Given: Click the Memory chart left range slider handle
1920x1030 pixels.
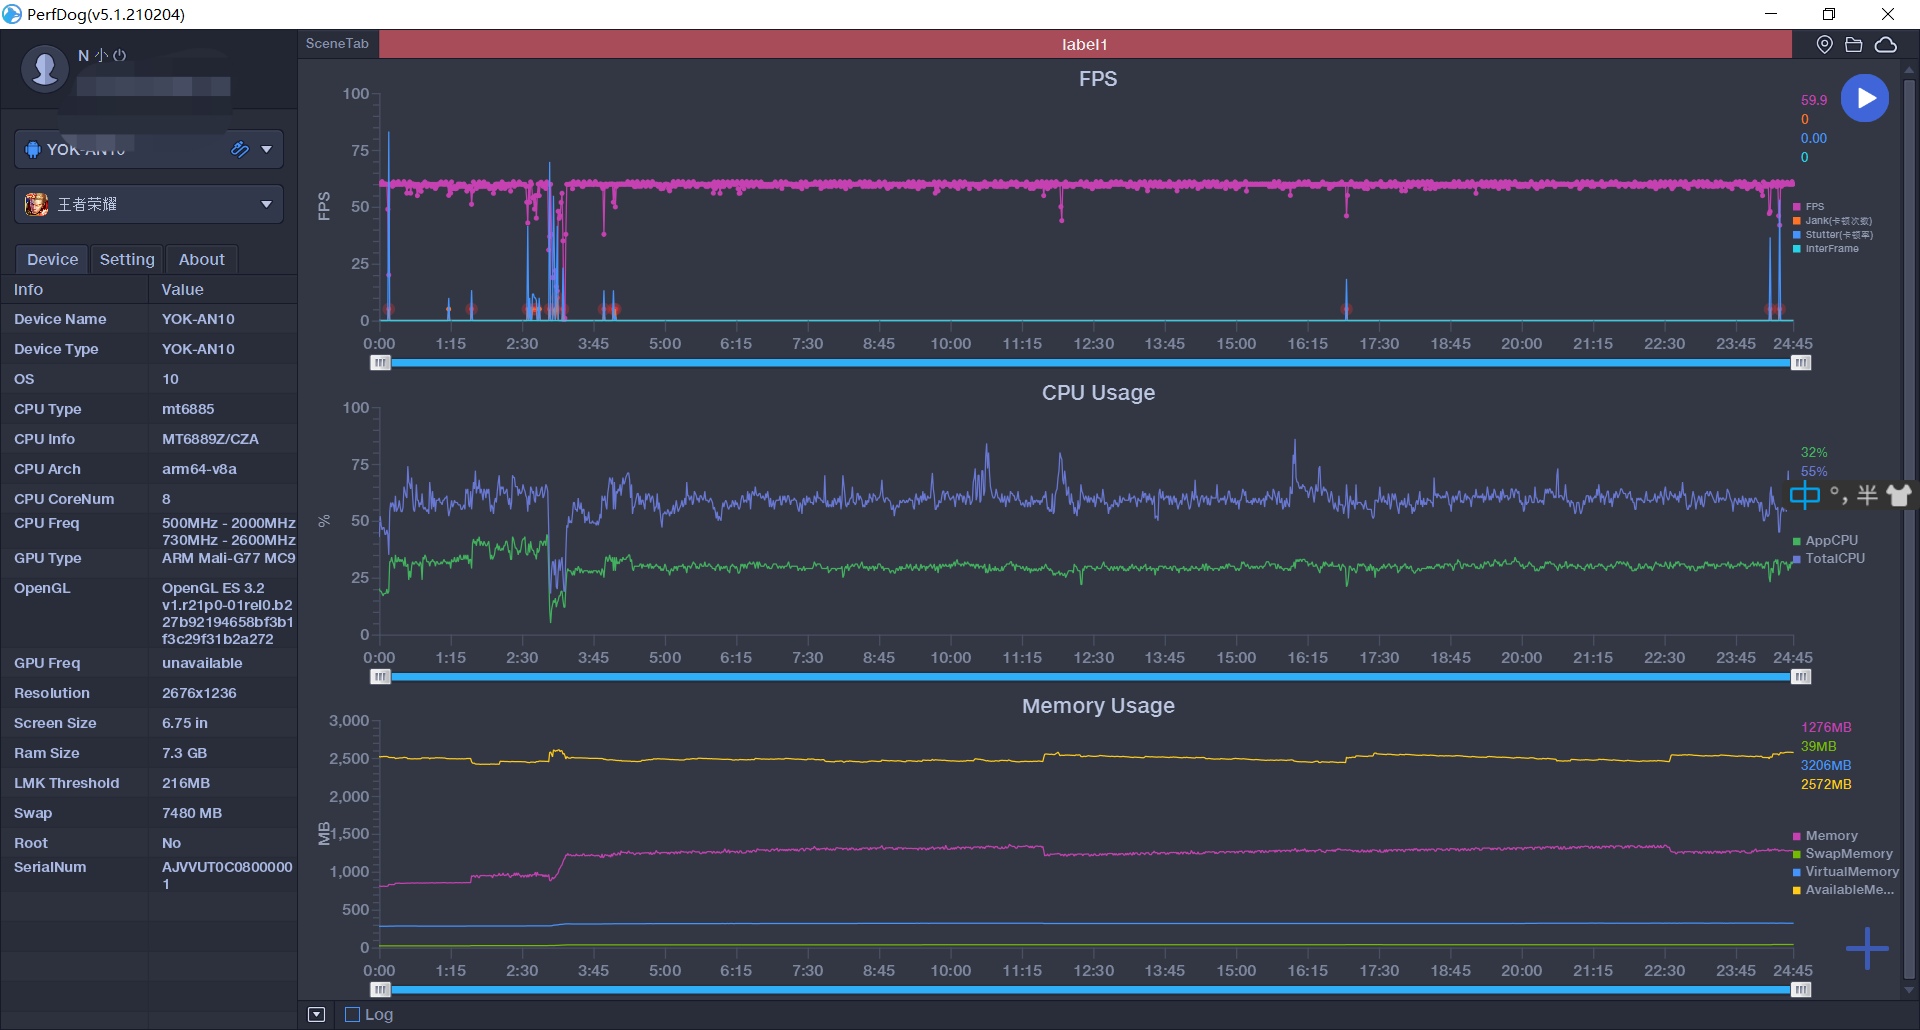Looking at the screenshot, I should [x=380, y=990].
